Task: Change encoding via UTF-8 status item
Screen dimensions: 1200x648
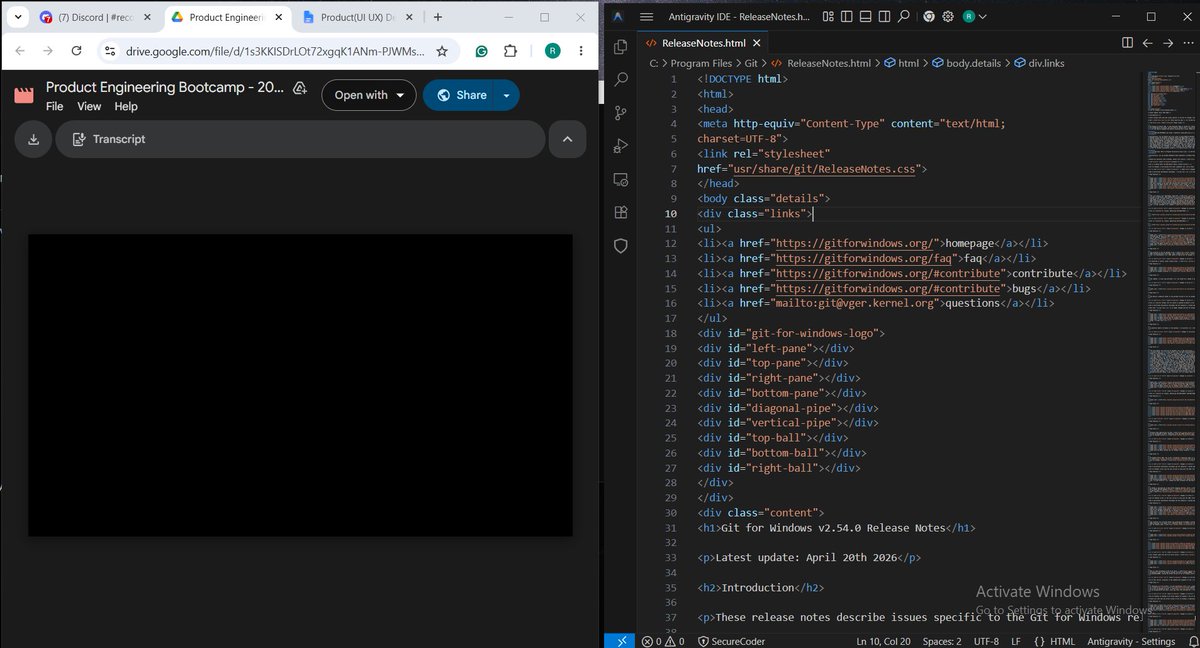Action: [x=986, y=641]
